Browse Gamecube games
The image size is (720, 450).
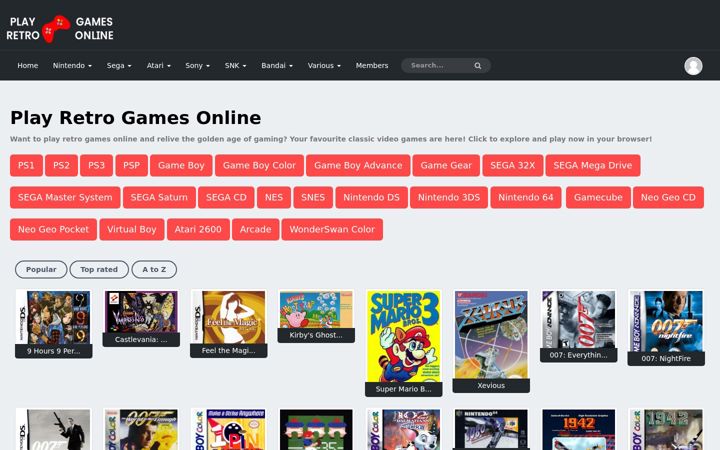[x=598, y=197]
